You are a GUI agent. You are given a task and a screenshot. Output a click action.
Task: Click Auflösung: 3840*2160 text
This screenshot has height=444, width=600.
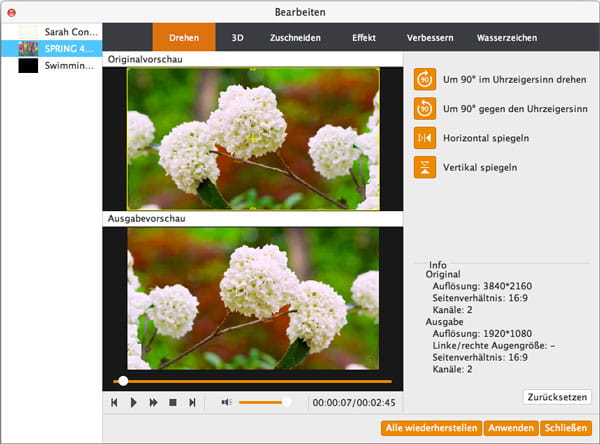[x=482, y=286]
